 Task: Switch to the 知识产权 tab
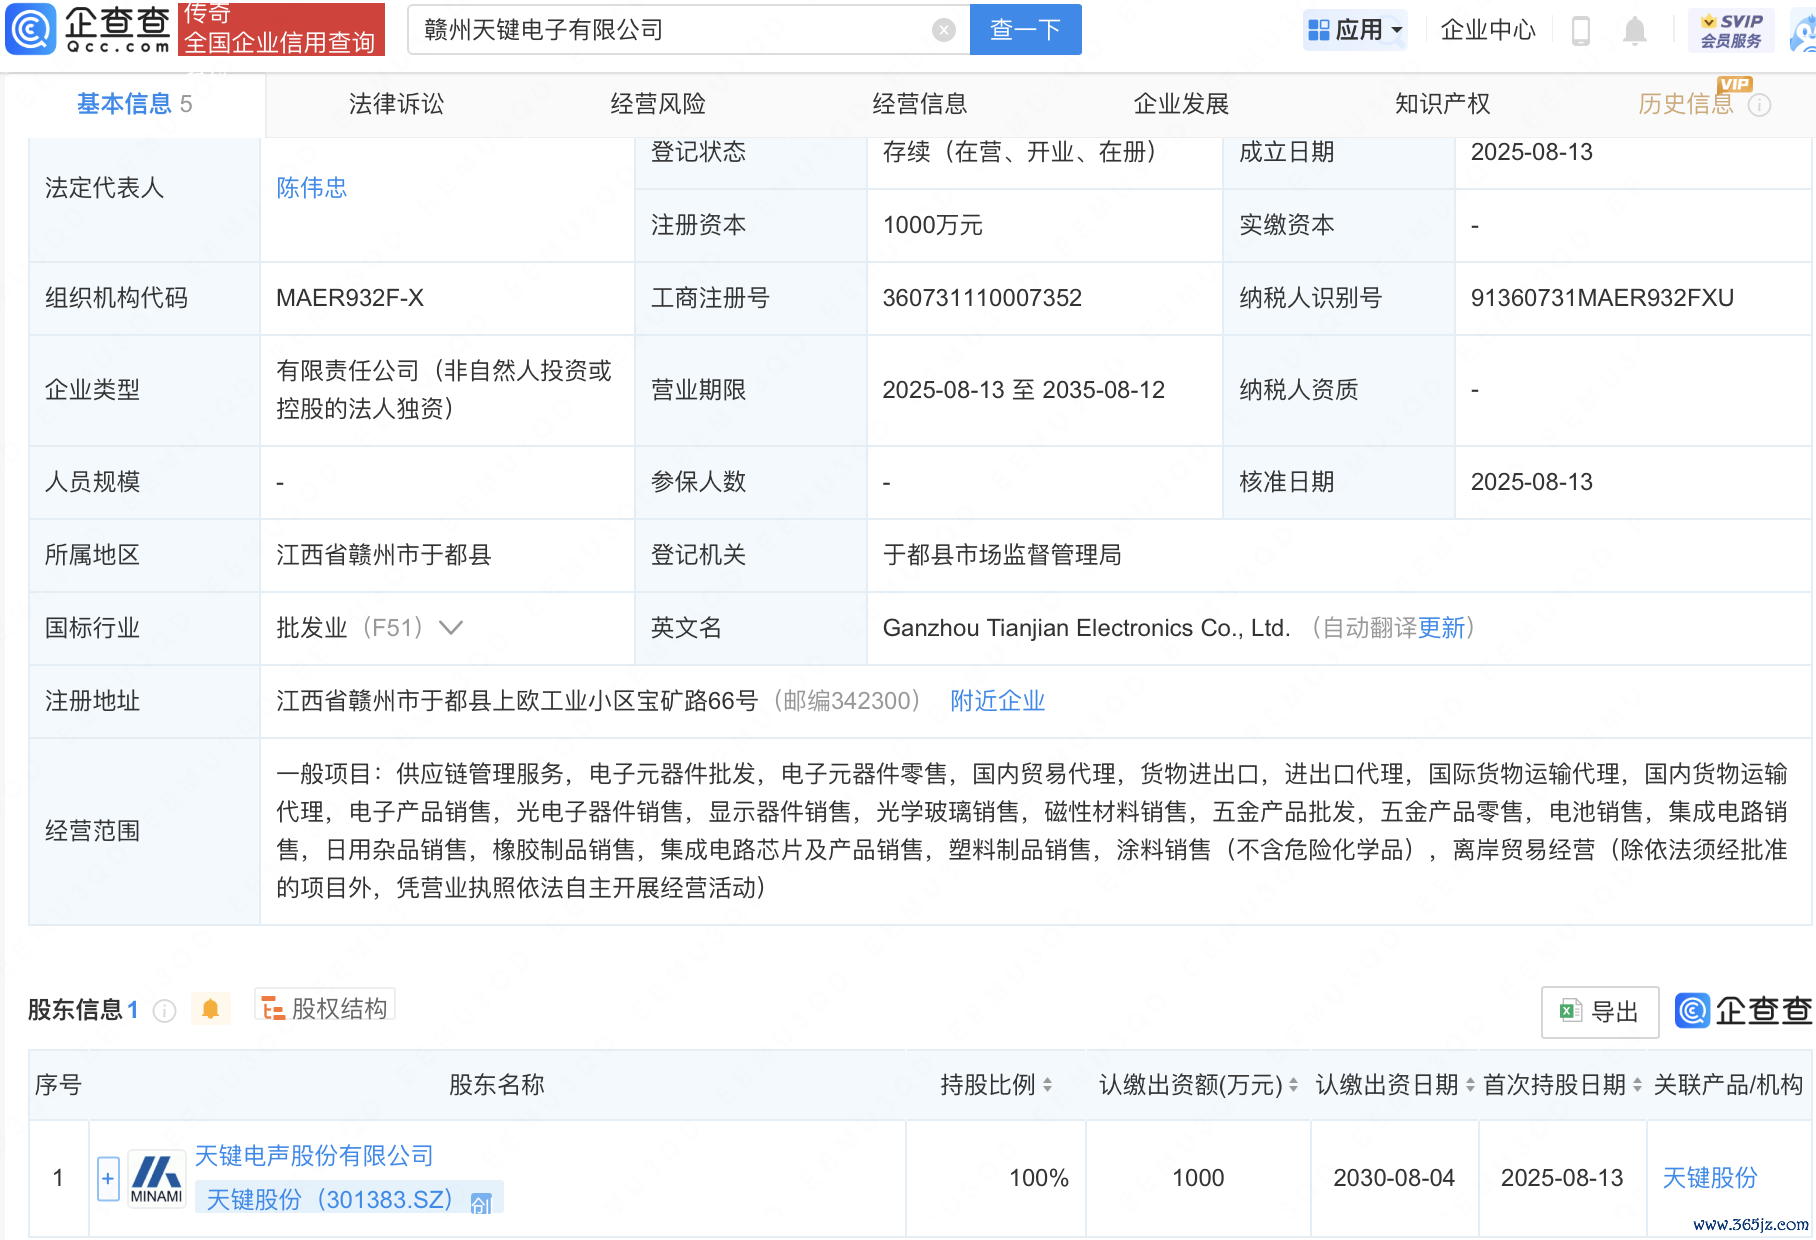(1442, 104)
